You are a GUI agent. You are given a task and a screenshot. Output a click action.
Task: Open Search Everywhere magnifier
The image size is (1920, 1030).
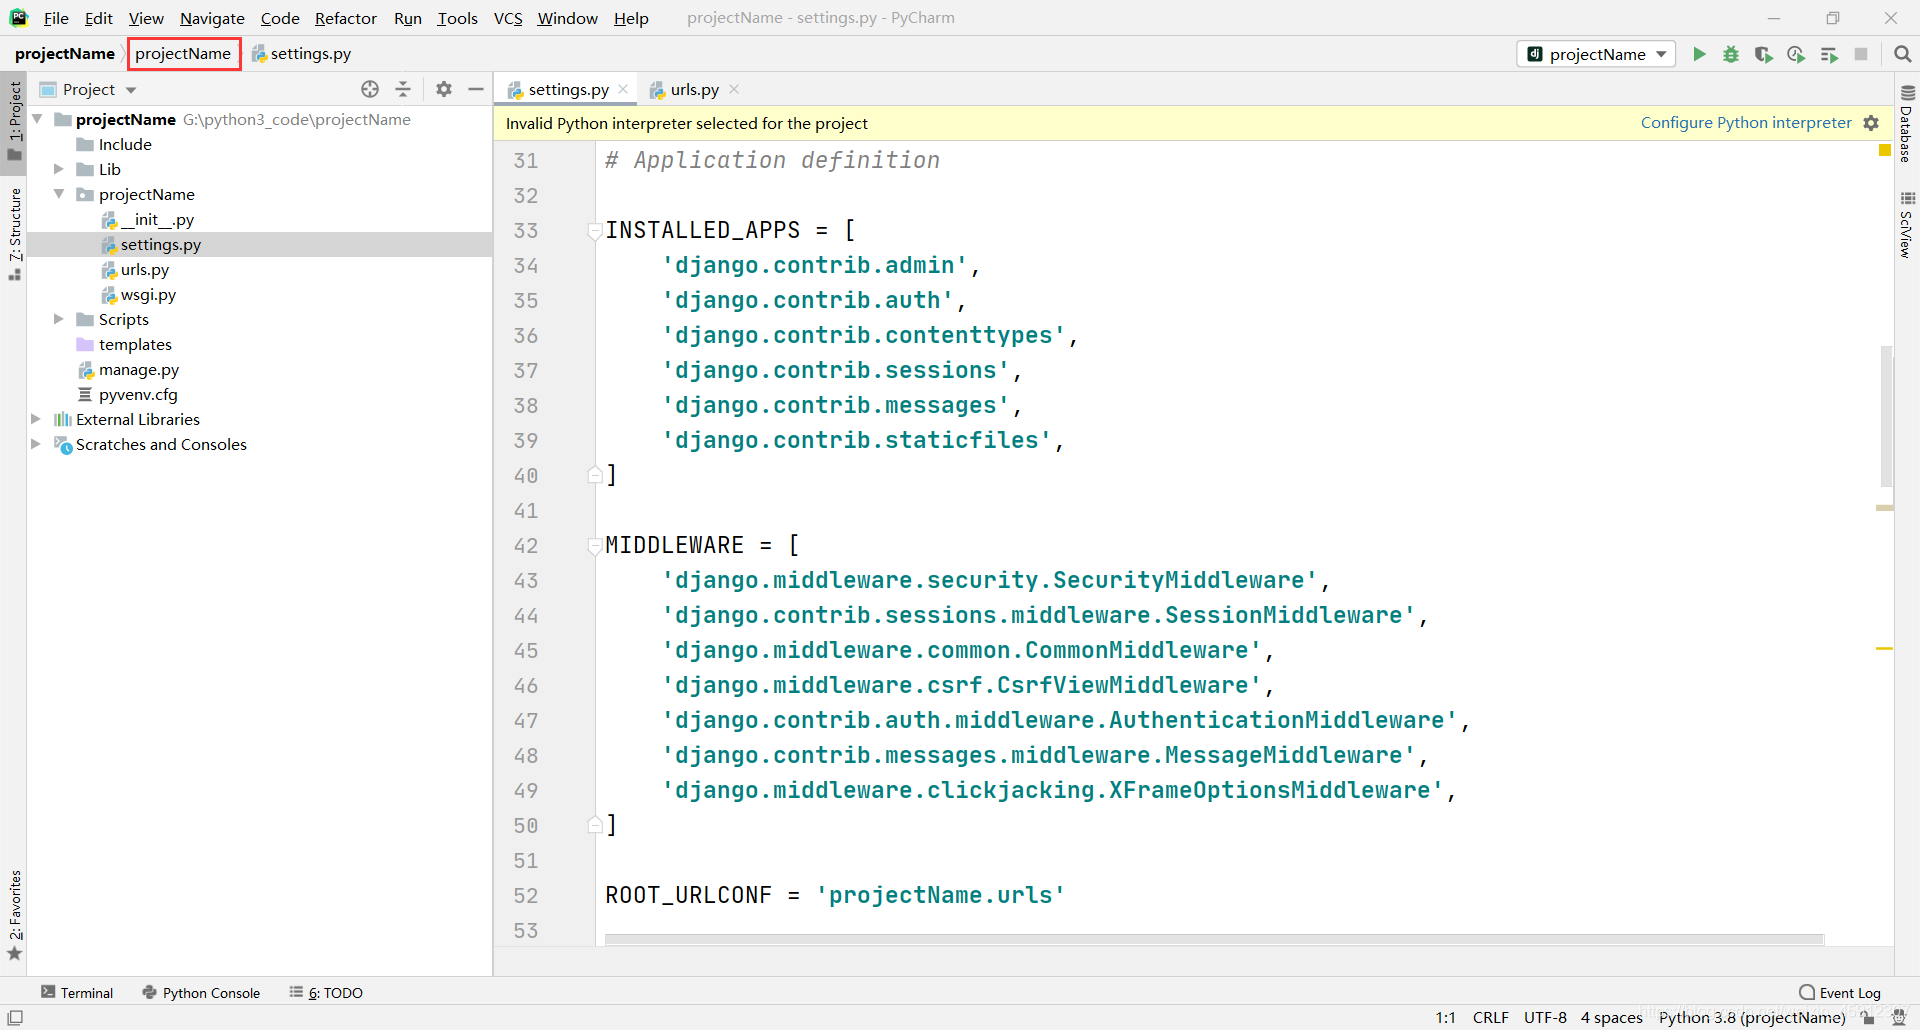point(1903,54)
